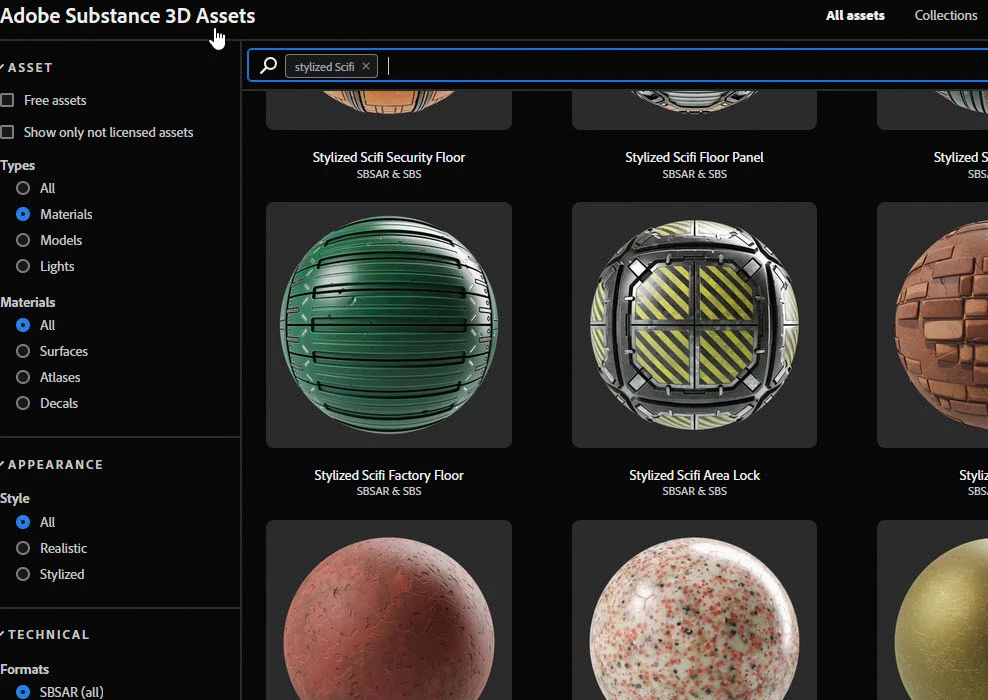The width and height of the screenshot is (988, 700).
Task: Click the Adobe Substance 3D Assets title
Action: [128, 15]
